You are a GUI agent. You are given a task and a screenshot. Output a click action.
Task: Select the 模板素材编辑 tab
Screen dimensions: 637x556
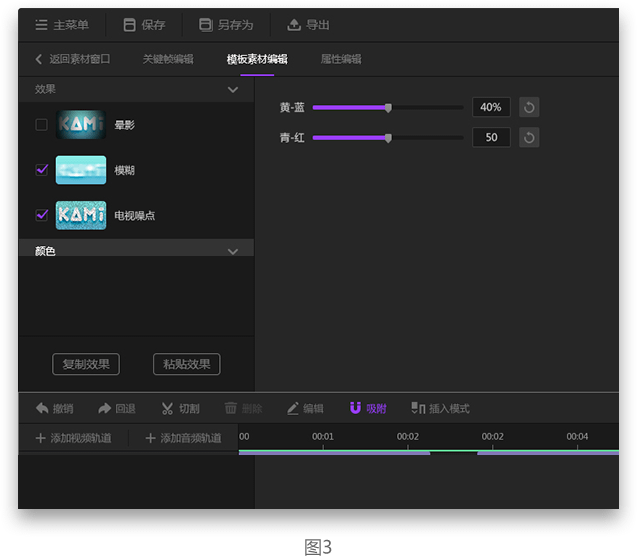[257, 59]
